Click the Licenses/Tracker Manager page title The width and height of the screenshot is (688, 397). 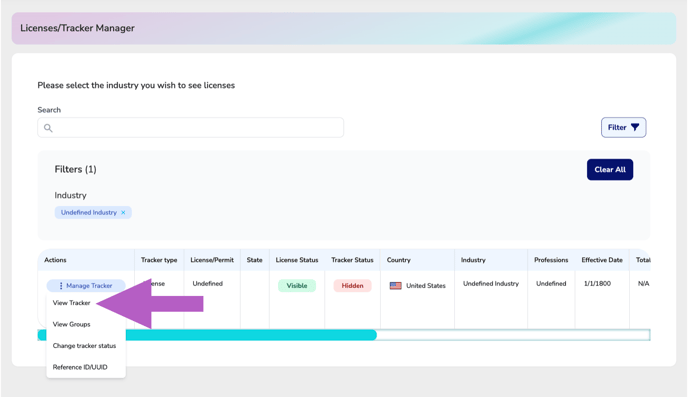click(77, 28)
